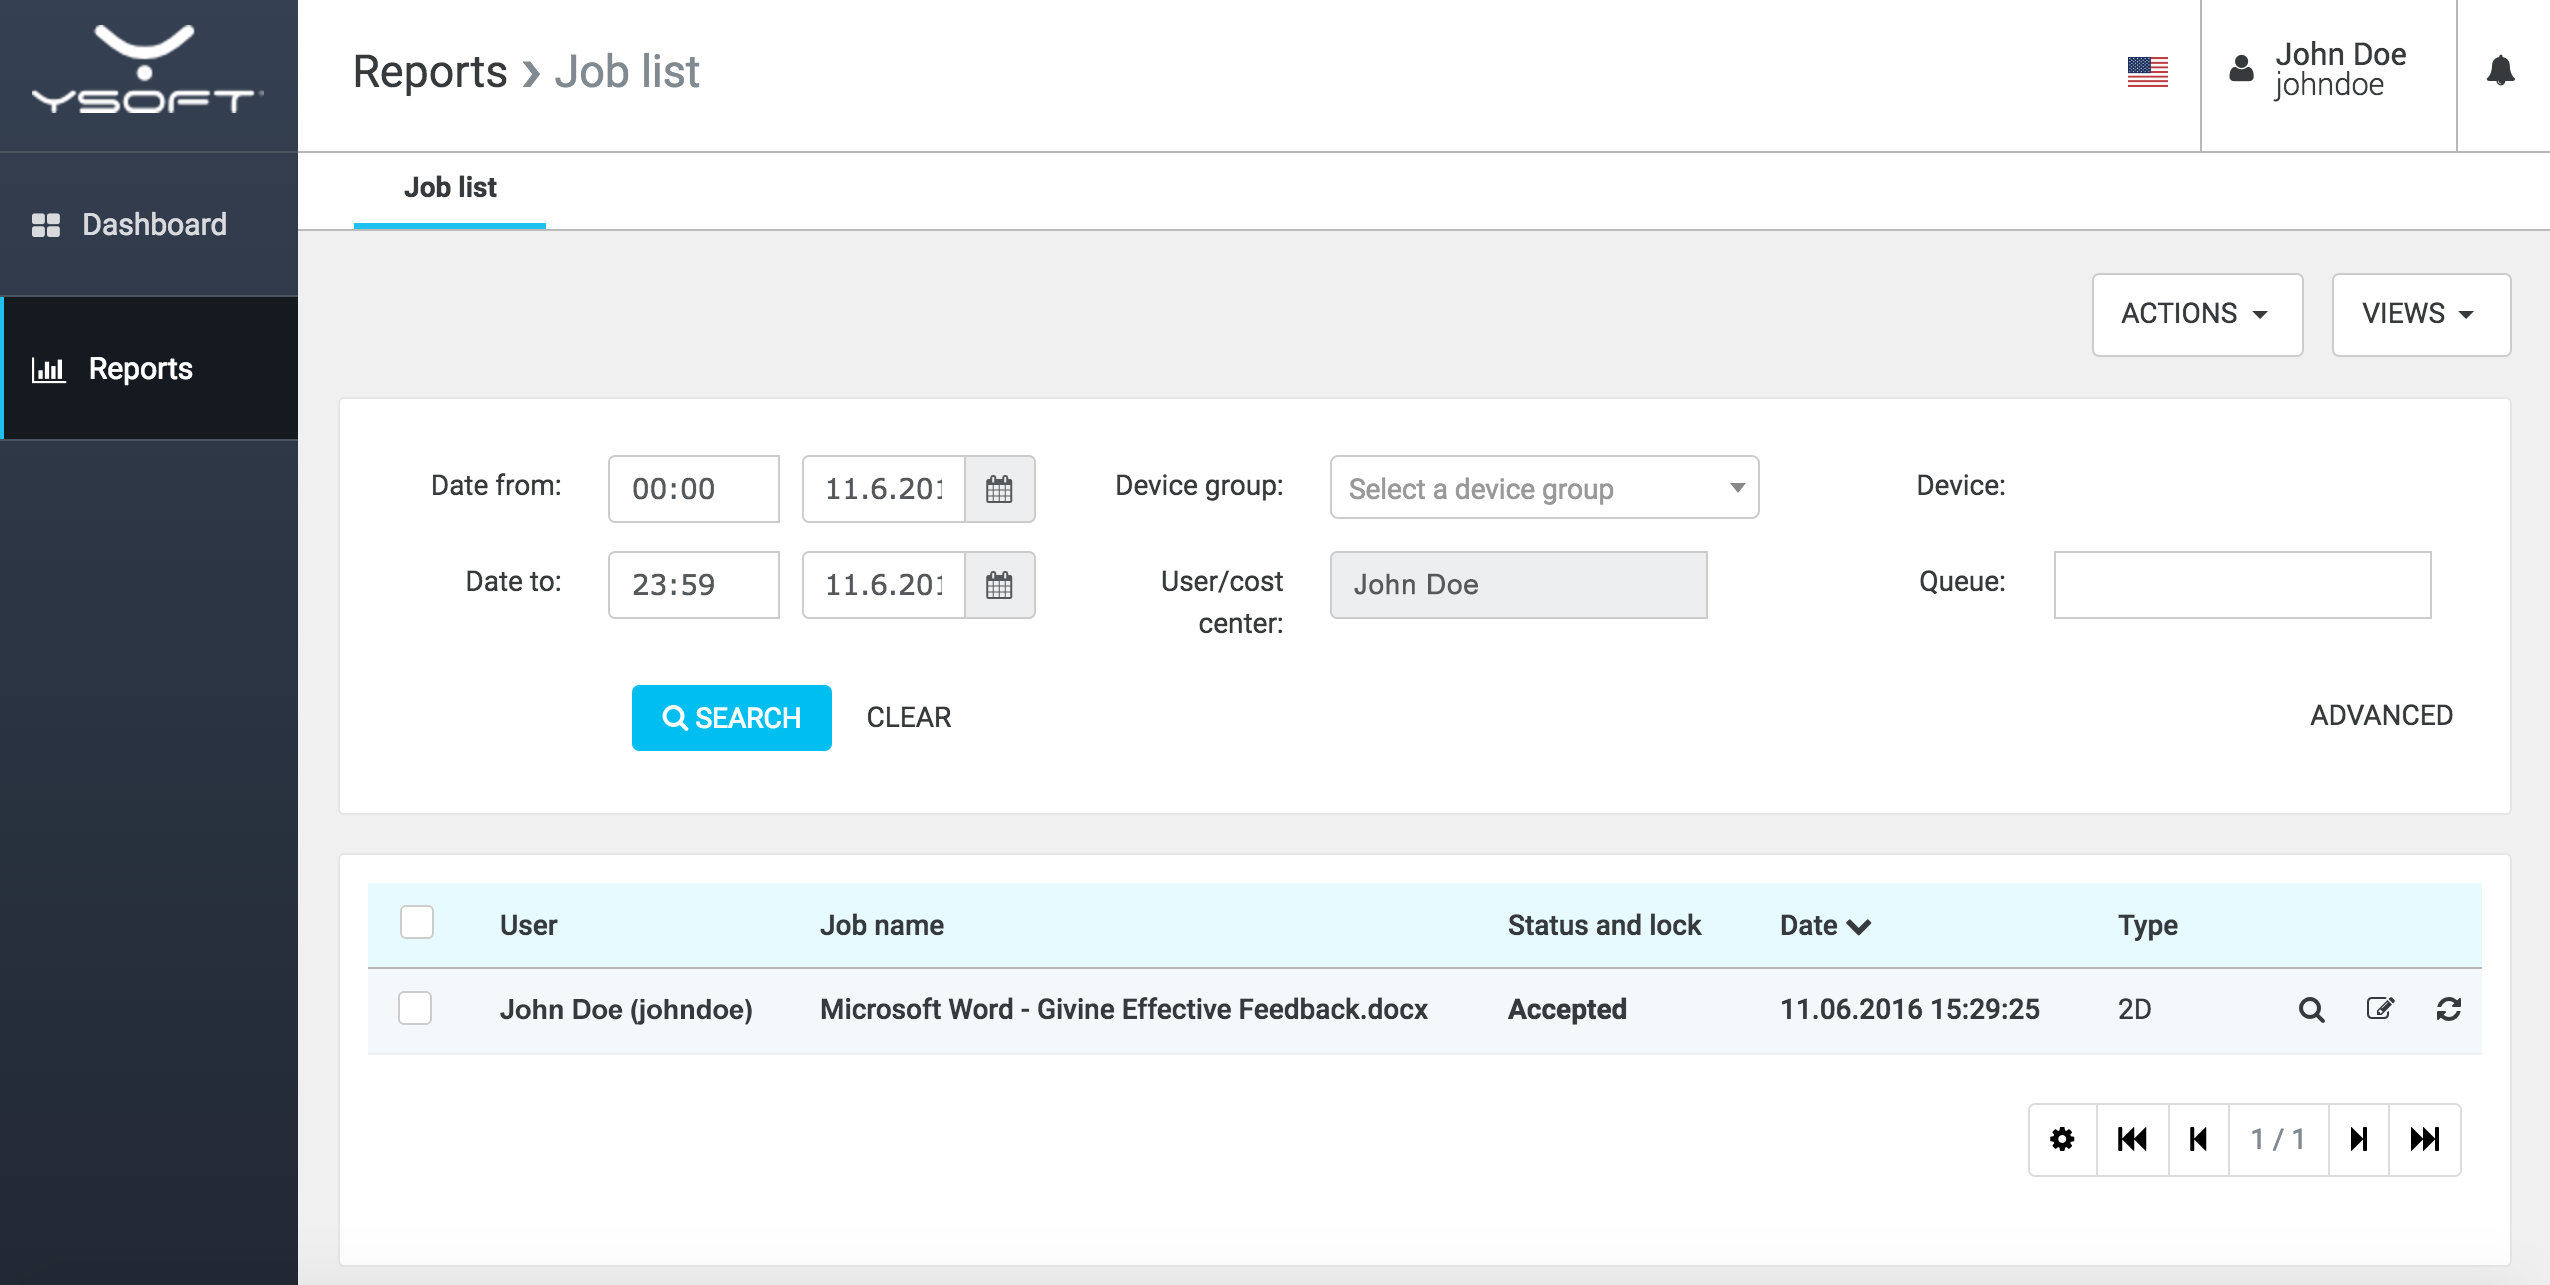Open calendar picker for Date from
2550x1285 pixels.
point(999,489)
